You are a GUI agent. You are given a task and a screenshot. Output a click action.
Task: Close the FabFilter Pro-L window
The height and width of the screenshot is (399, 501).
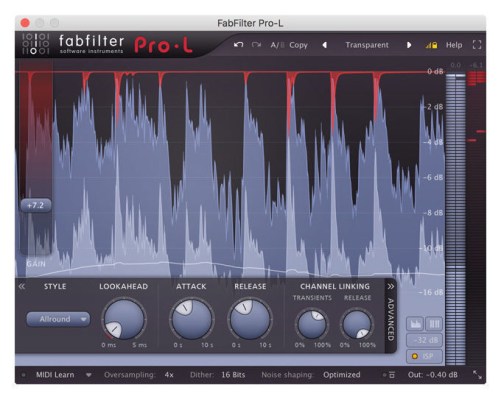click(x=25, y=23)
